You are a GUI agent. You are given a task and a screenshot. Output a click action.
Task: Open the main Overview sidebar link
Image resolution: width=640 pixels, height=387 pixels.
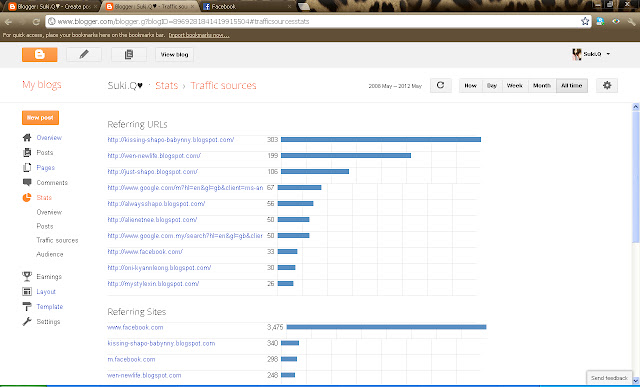click(49, 138)
